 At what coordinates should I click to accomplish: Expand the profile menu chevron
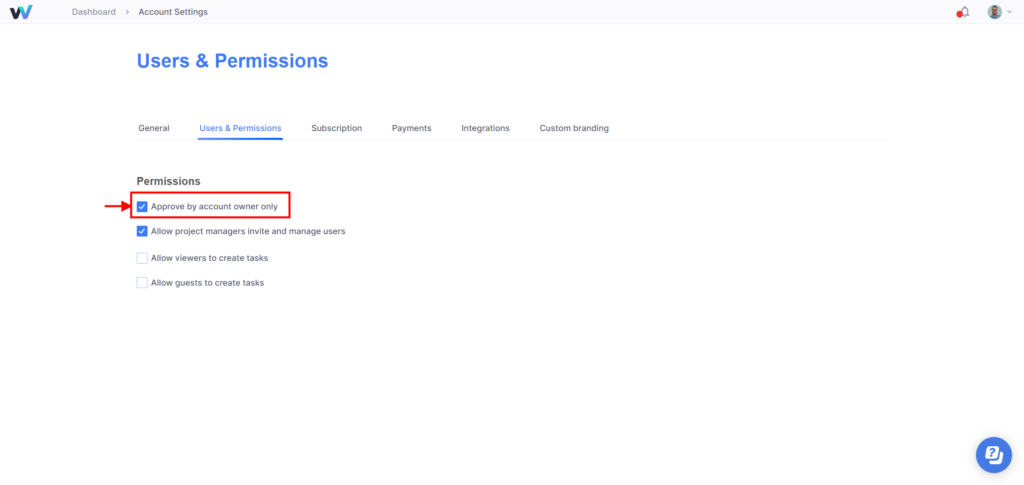pos(1010,12)
